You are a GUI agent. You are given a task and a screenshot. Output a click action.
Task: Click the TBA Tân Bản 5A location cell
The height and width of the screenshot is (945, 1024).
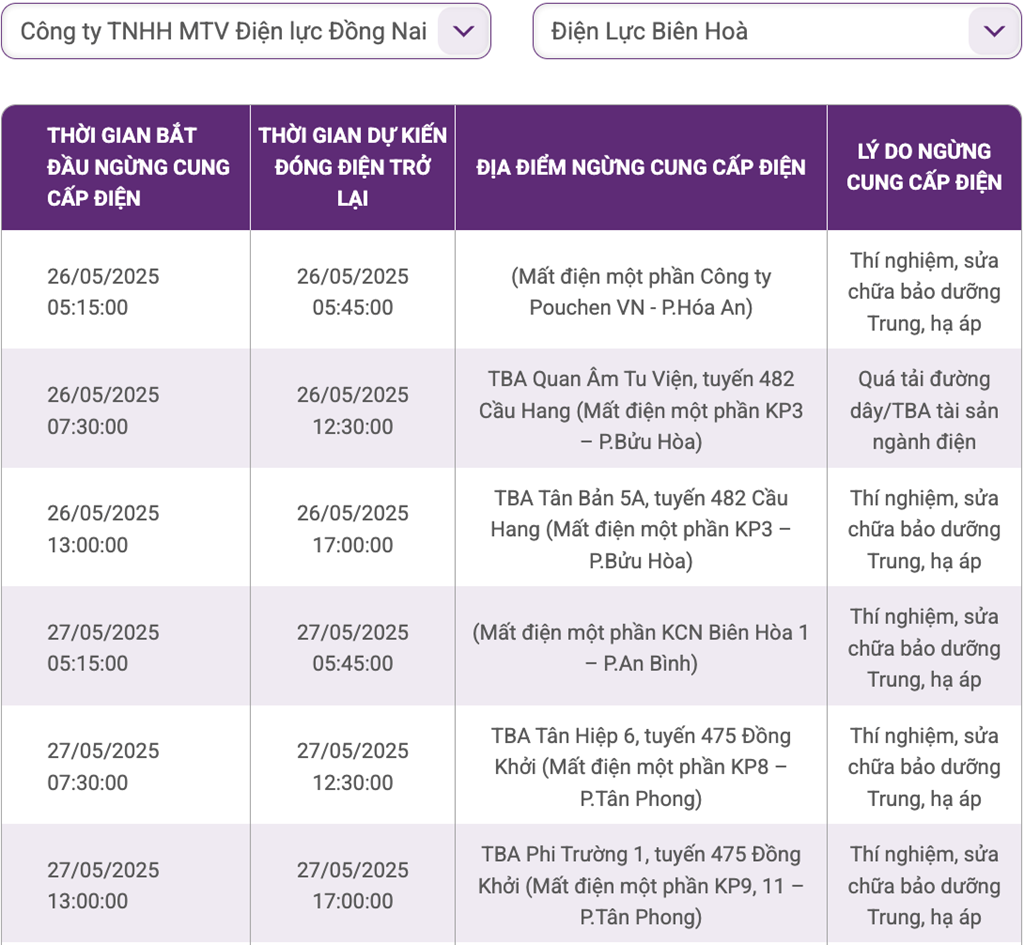[641, 529]
